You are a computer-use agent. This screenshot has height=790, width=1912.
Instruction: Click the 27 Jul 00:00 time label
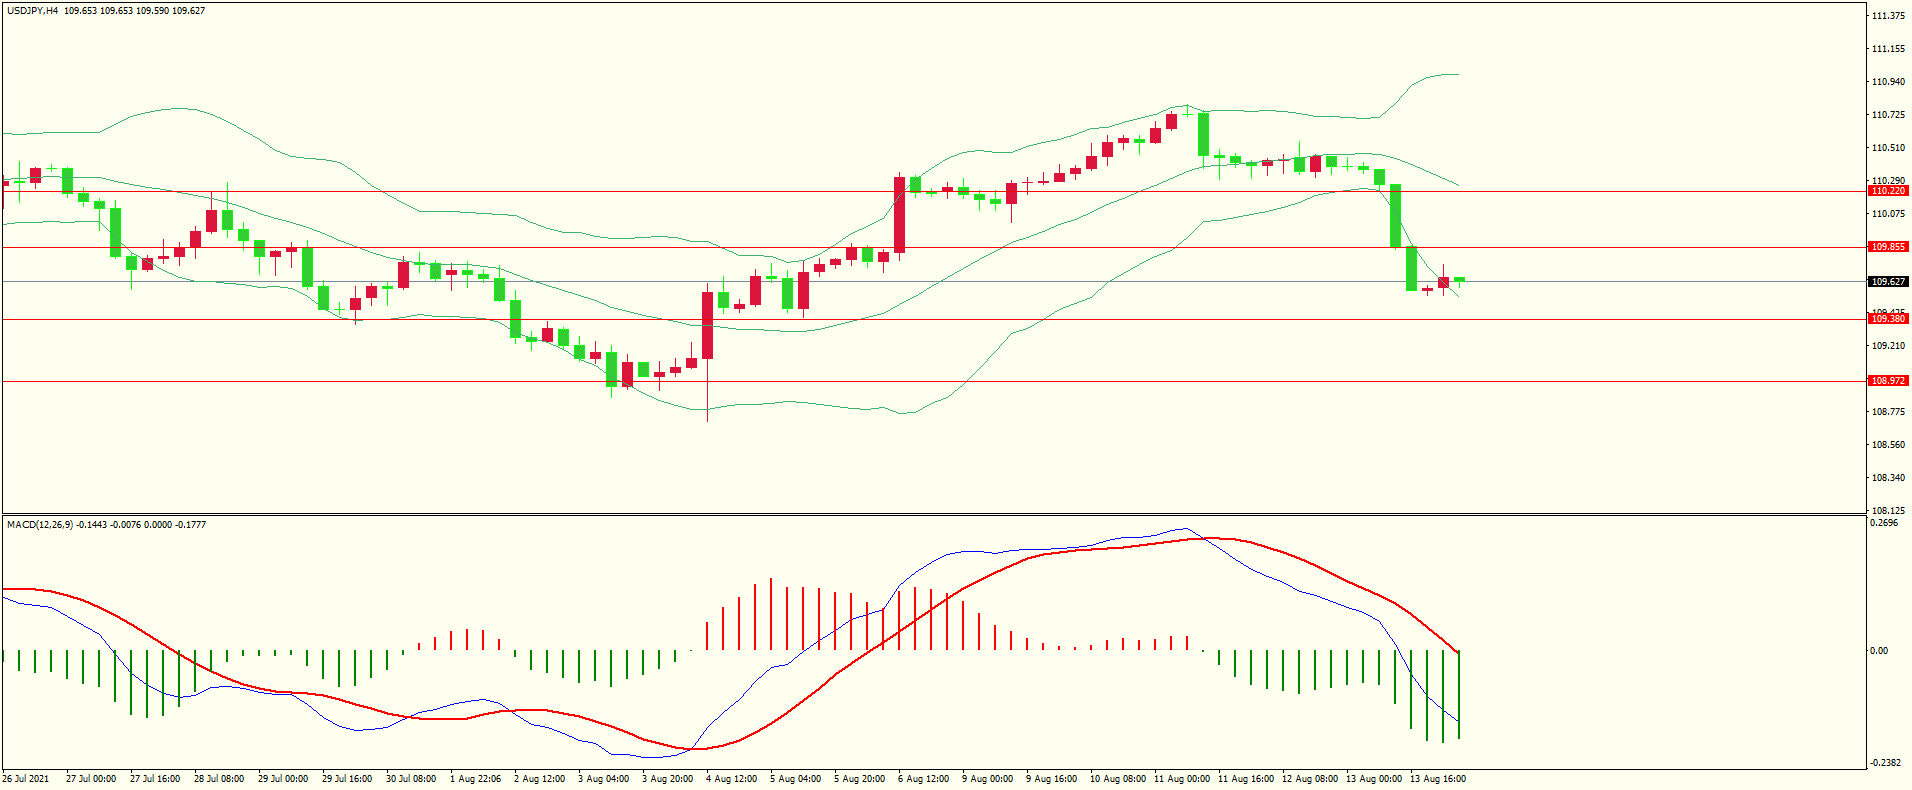[x=91, y=779]
